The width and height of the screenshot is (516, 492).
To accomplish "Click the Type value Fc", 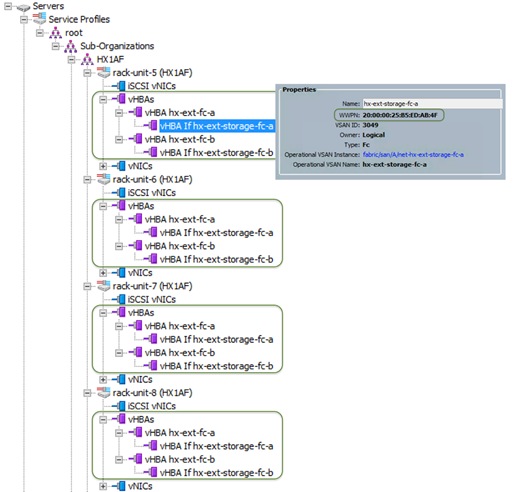I will pyautogui.click(x=366, y=145).
